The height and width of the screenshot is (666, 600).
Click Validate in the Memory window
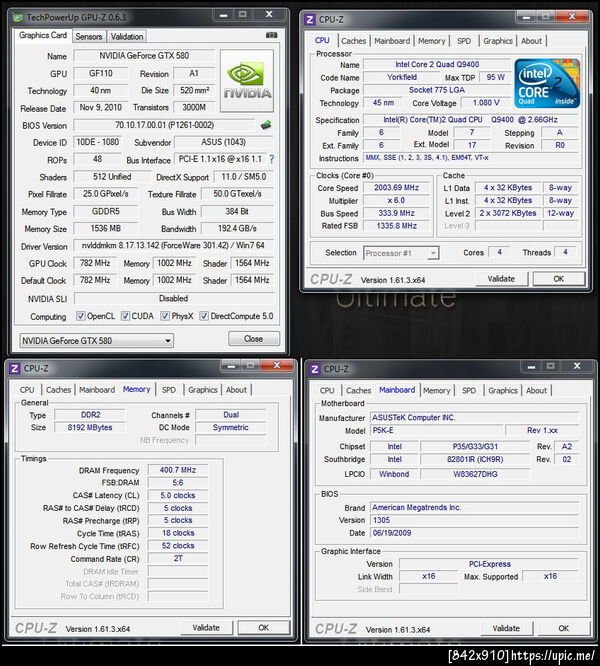[206, 628]
